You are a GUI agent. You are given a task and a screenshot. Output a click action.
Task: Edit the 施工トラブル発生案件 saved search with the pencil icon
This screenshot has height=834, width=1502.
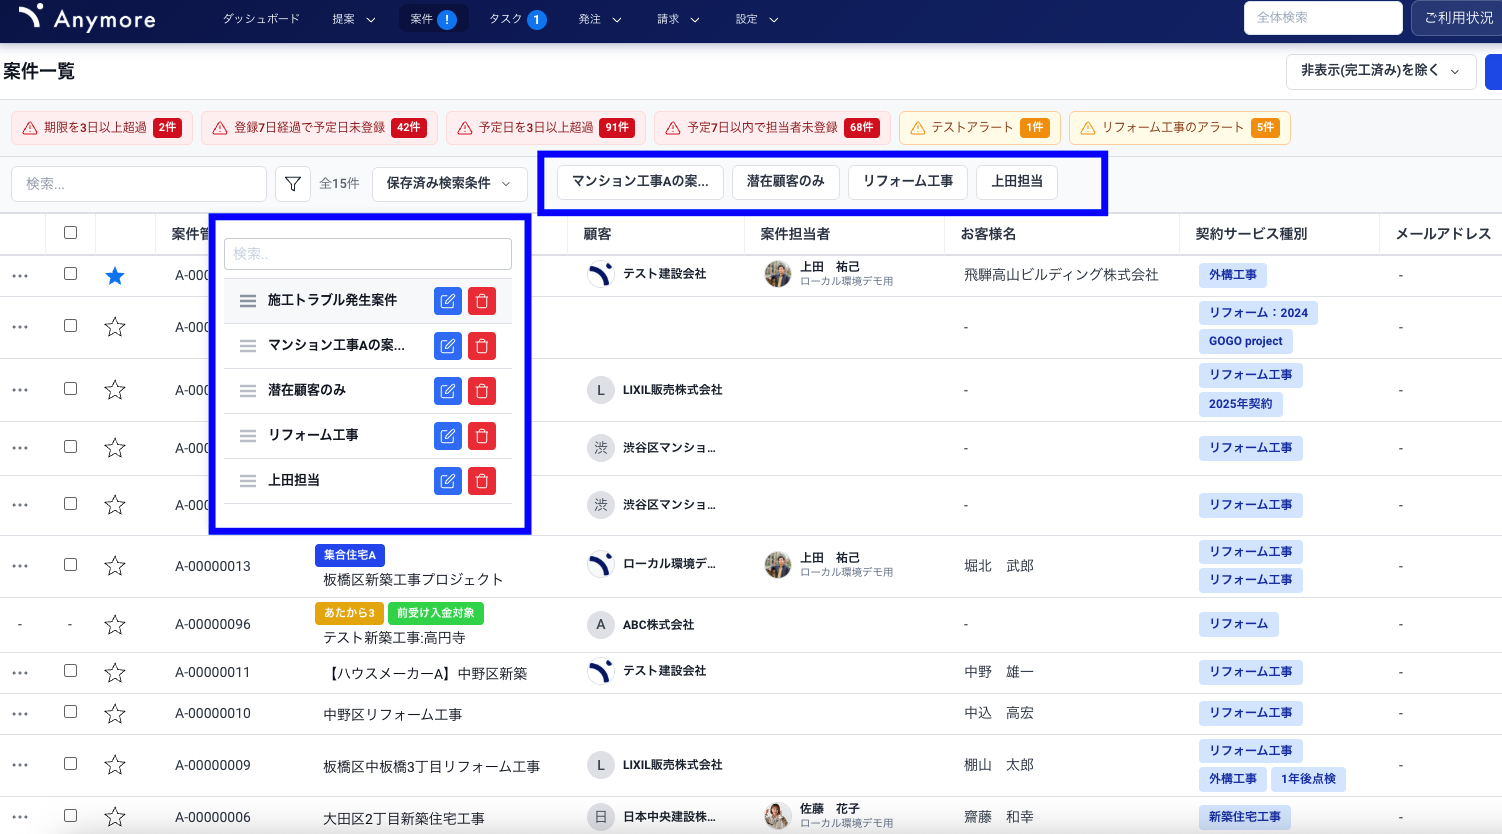447,300
